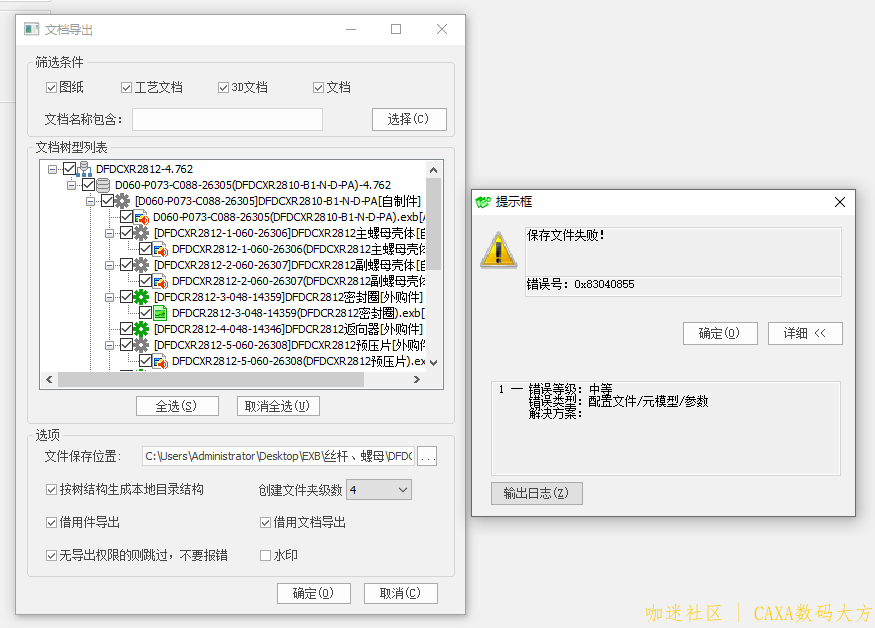Collapse the DFDCXR2812副螺母壳体 node
Image resolution: width=875 pixels, height=628 pixels.
tap(109, 265)
